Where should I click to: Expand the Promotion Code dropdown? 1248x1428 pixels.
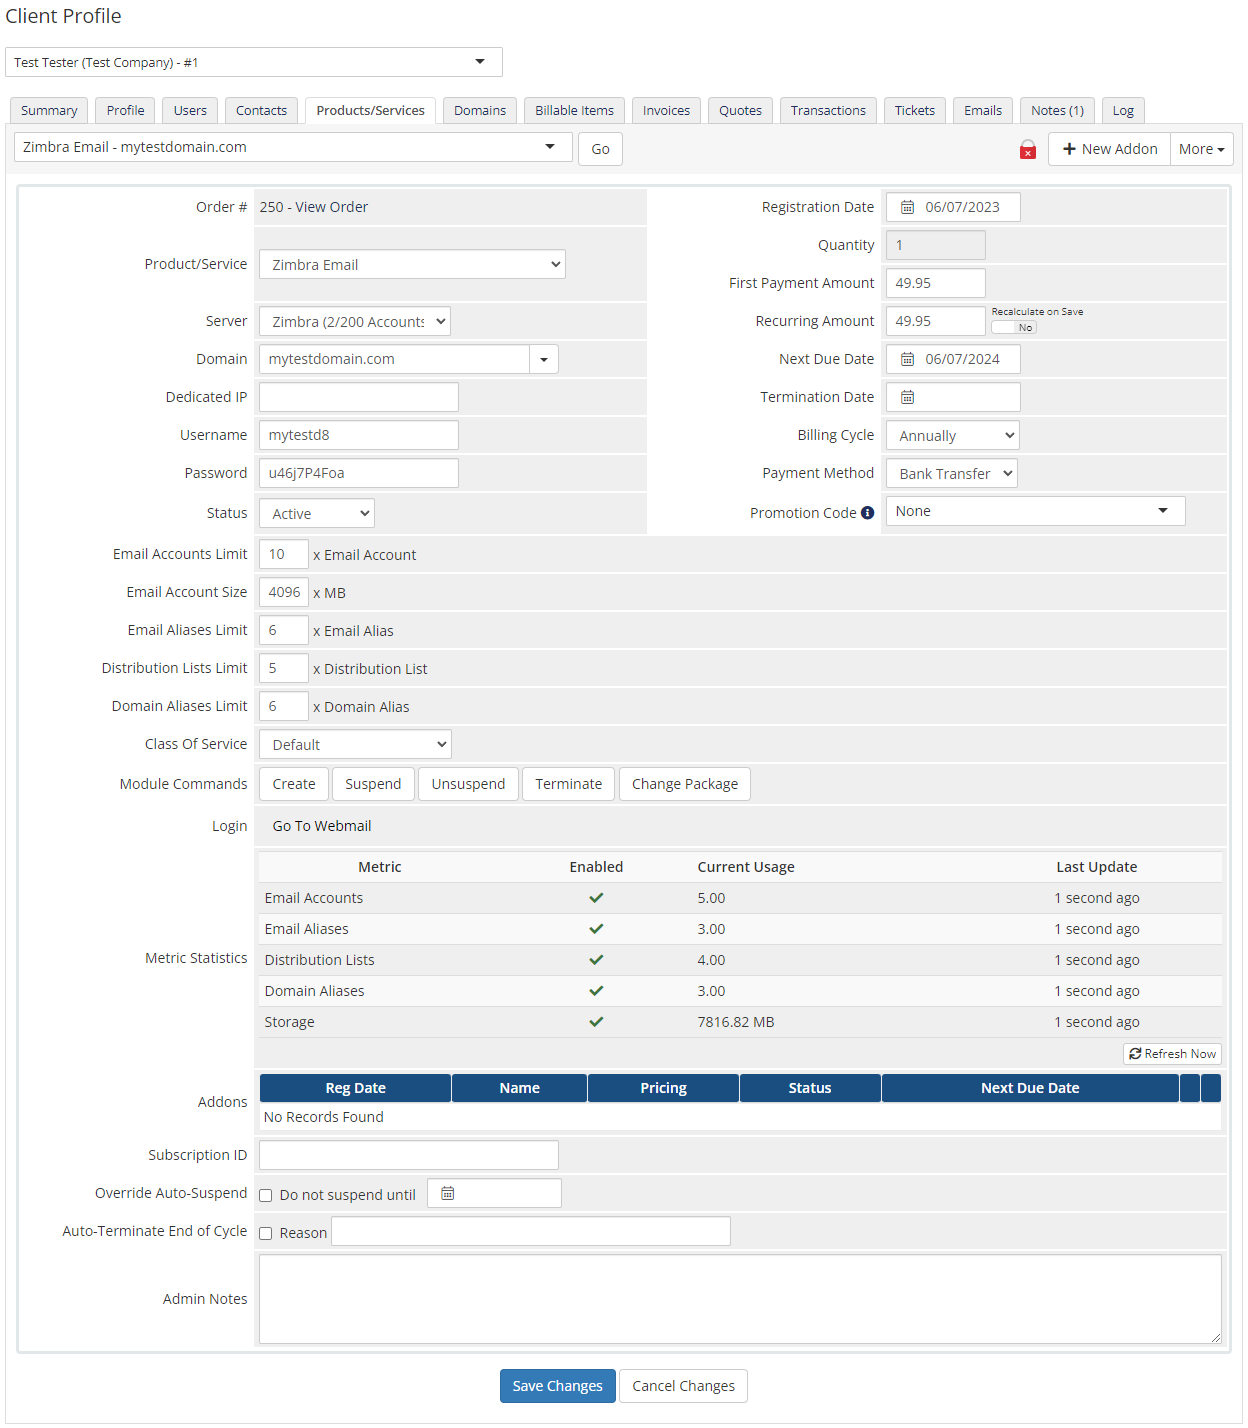pyautogui.click(x=1162, y=510)
